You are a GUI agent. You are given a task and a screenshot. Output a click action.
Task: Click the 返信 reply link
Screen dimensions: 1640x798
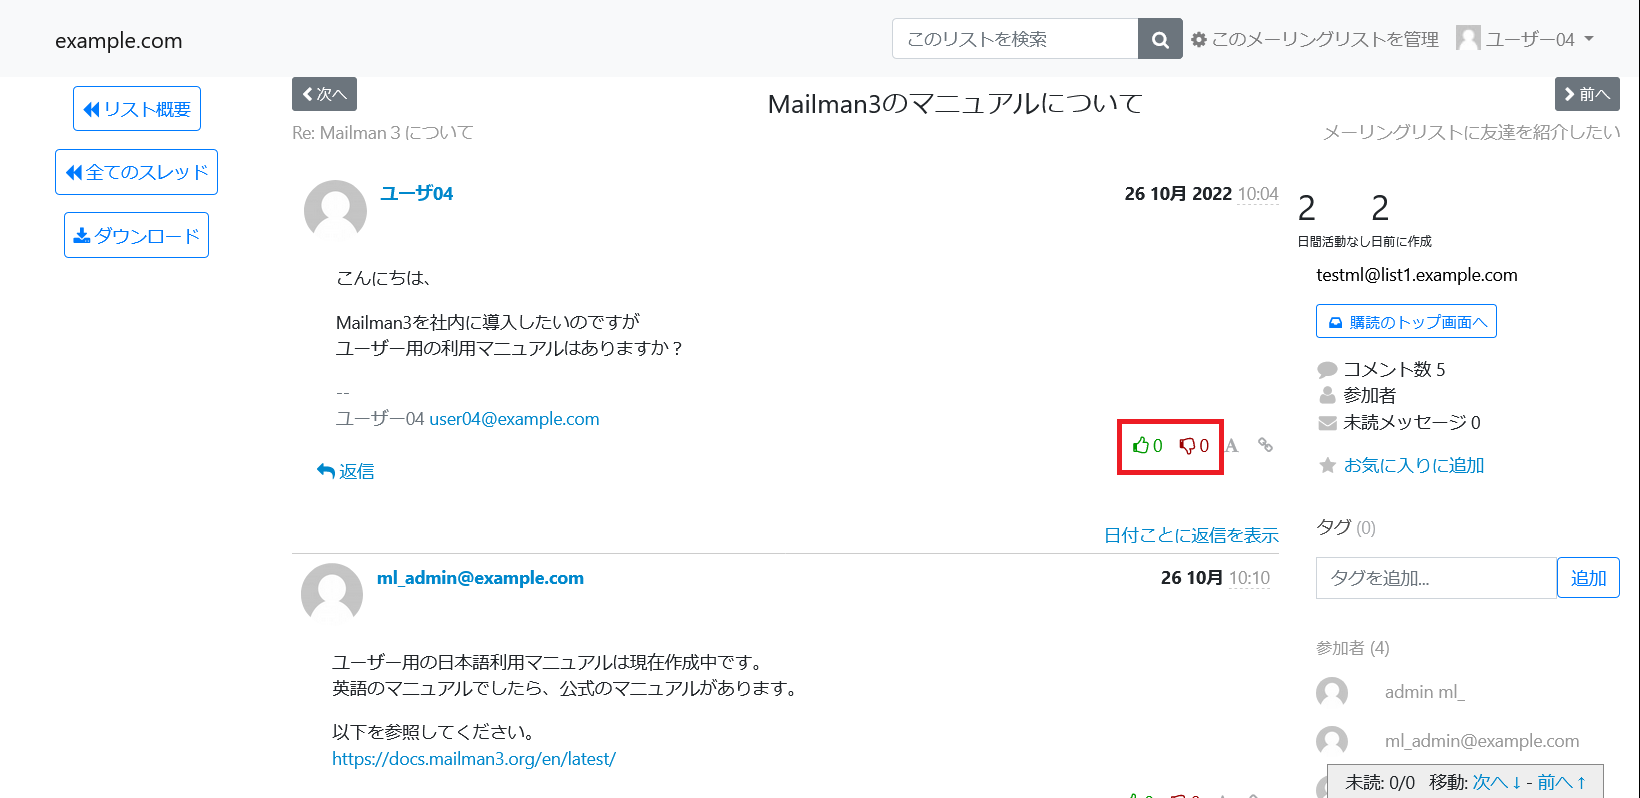coord(345,471)
